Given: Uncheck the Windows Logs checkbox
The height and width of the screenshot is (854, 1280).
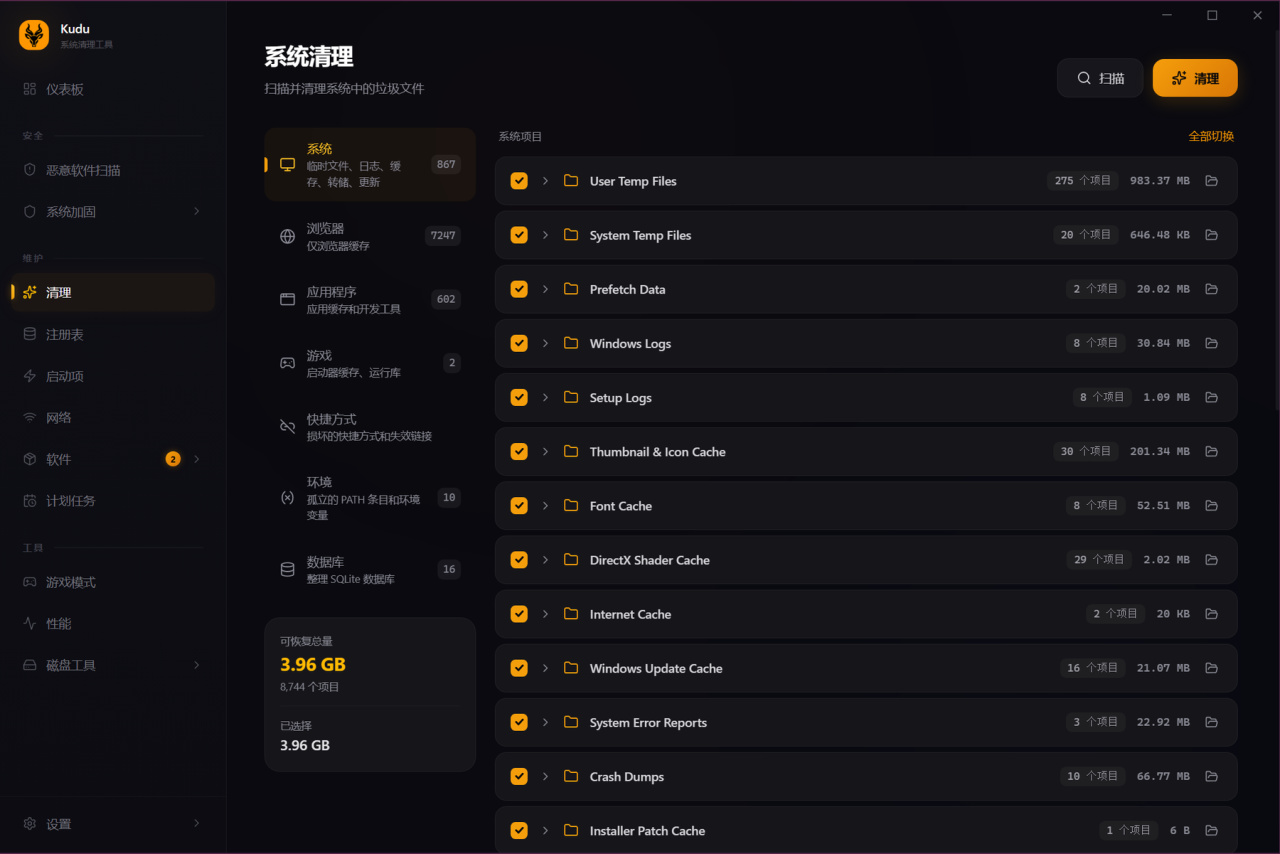Looking at the screenshot, I should 519,343.
